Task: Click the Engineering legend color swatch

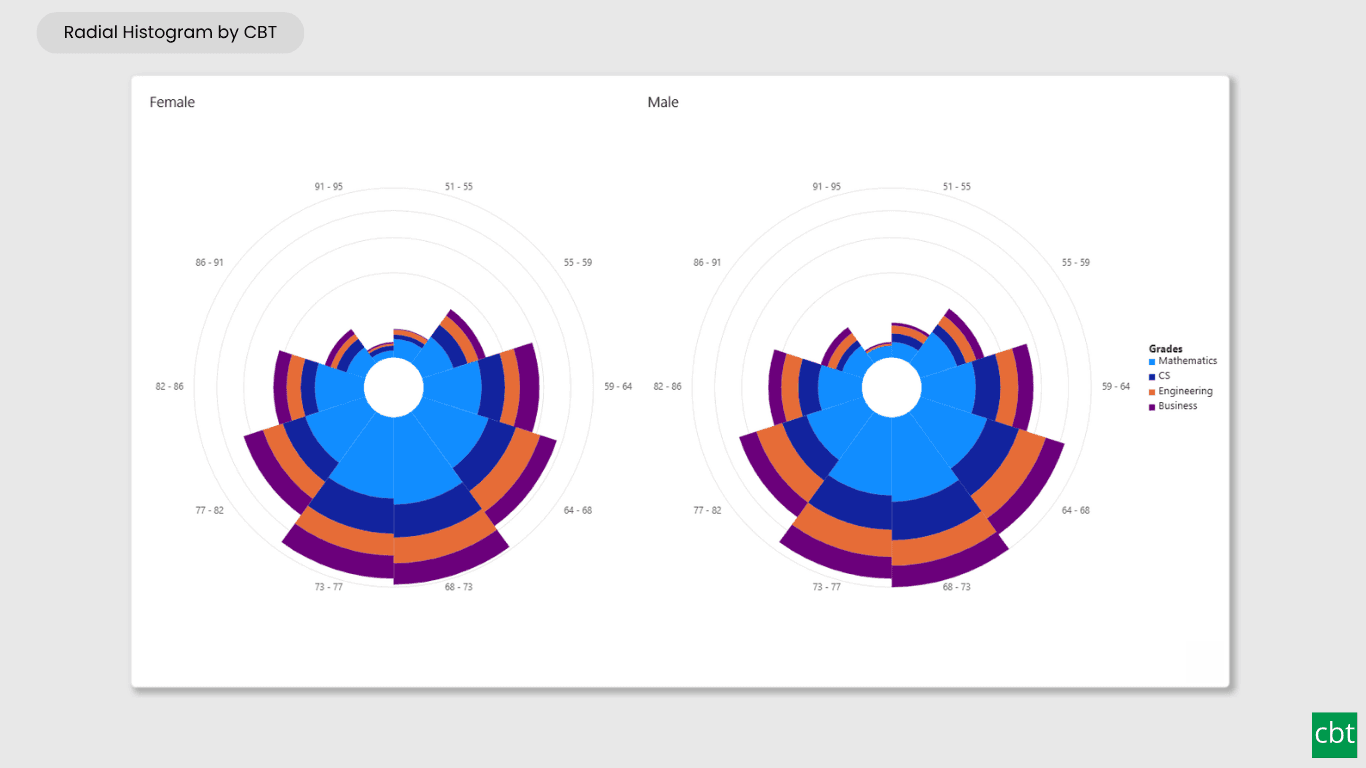Action: click(1152, 392)
